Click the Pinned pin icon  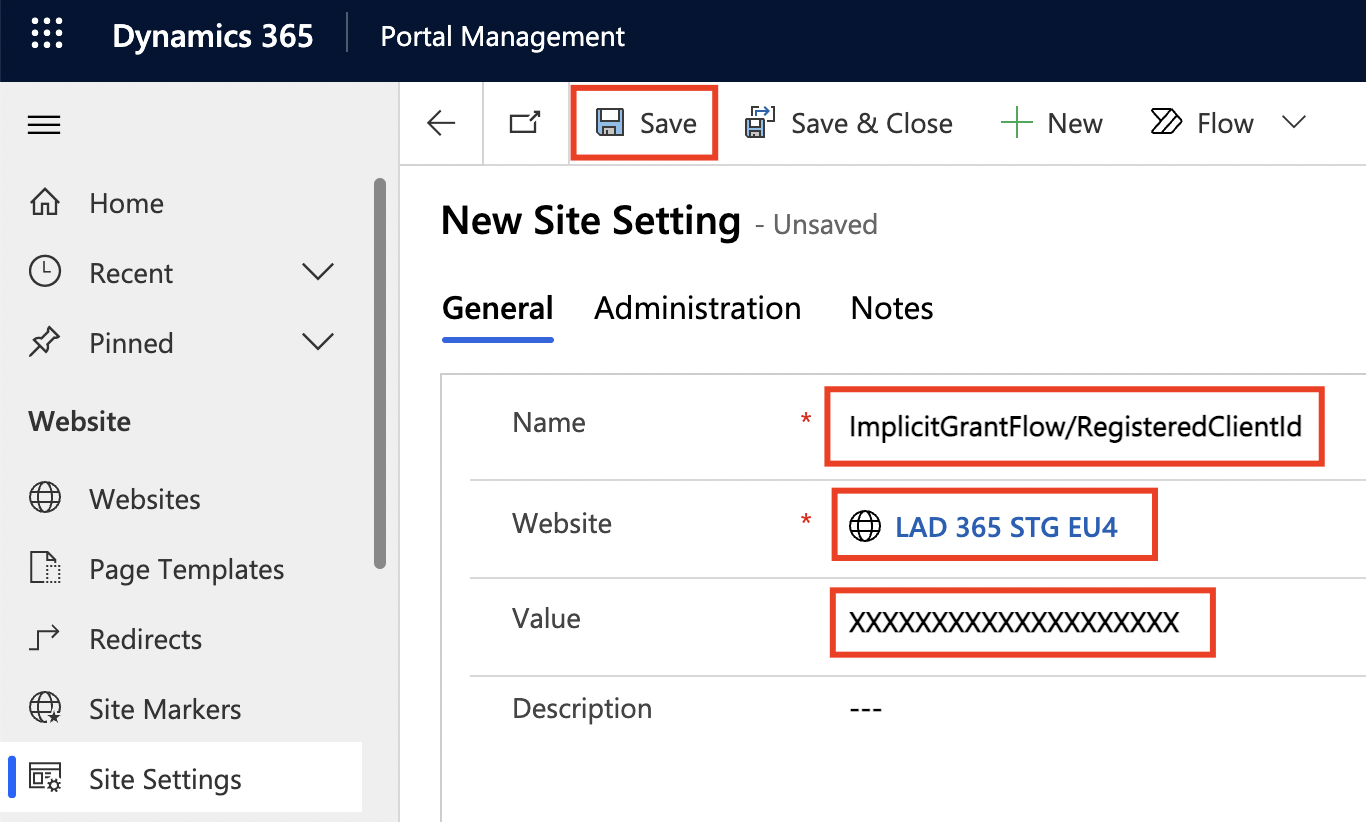(x=45, y=343)
